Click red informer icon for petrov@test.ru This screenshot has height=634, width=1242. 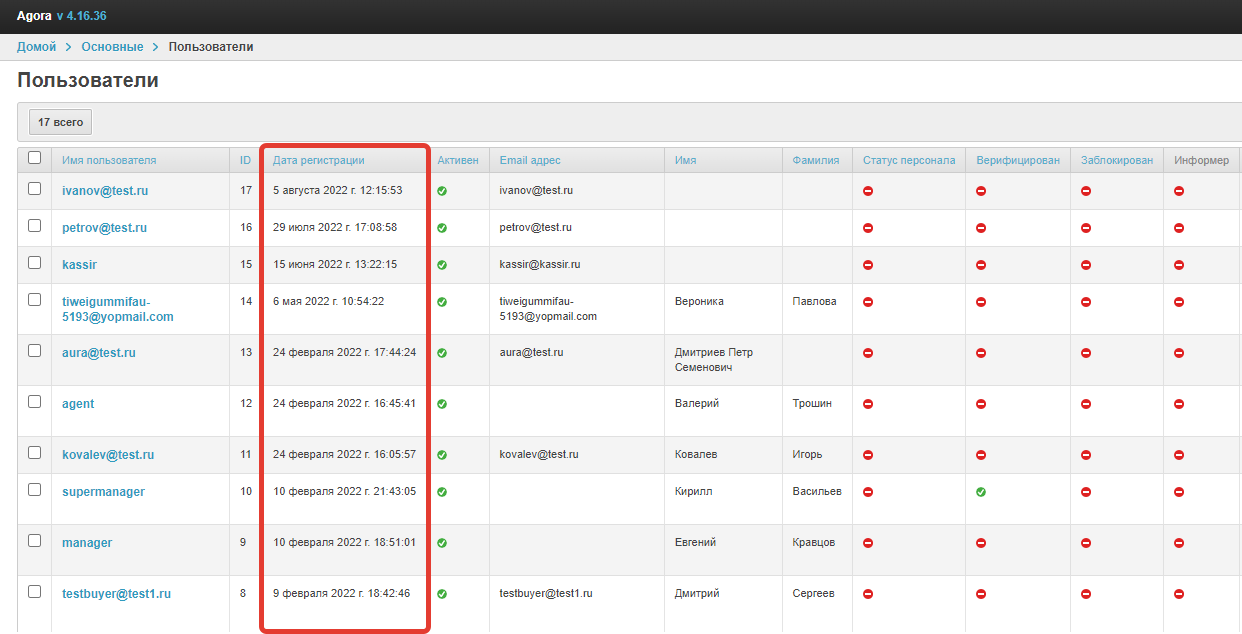pos(1179,228)
